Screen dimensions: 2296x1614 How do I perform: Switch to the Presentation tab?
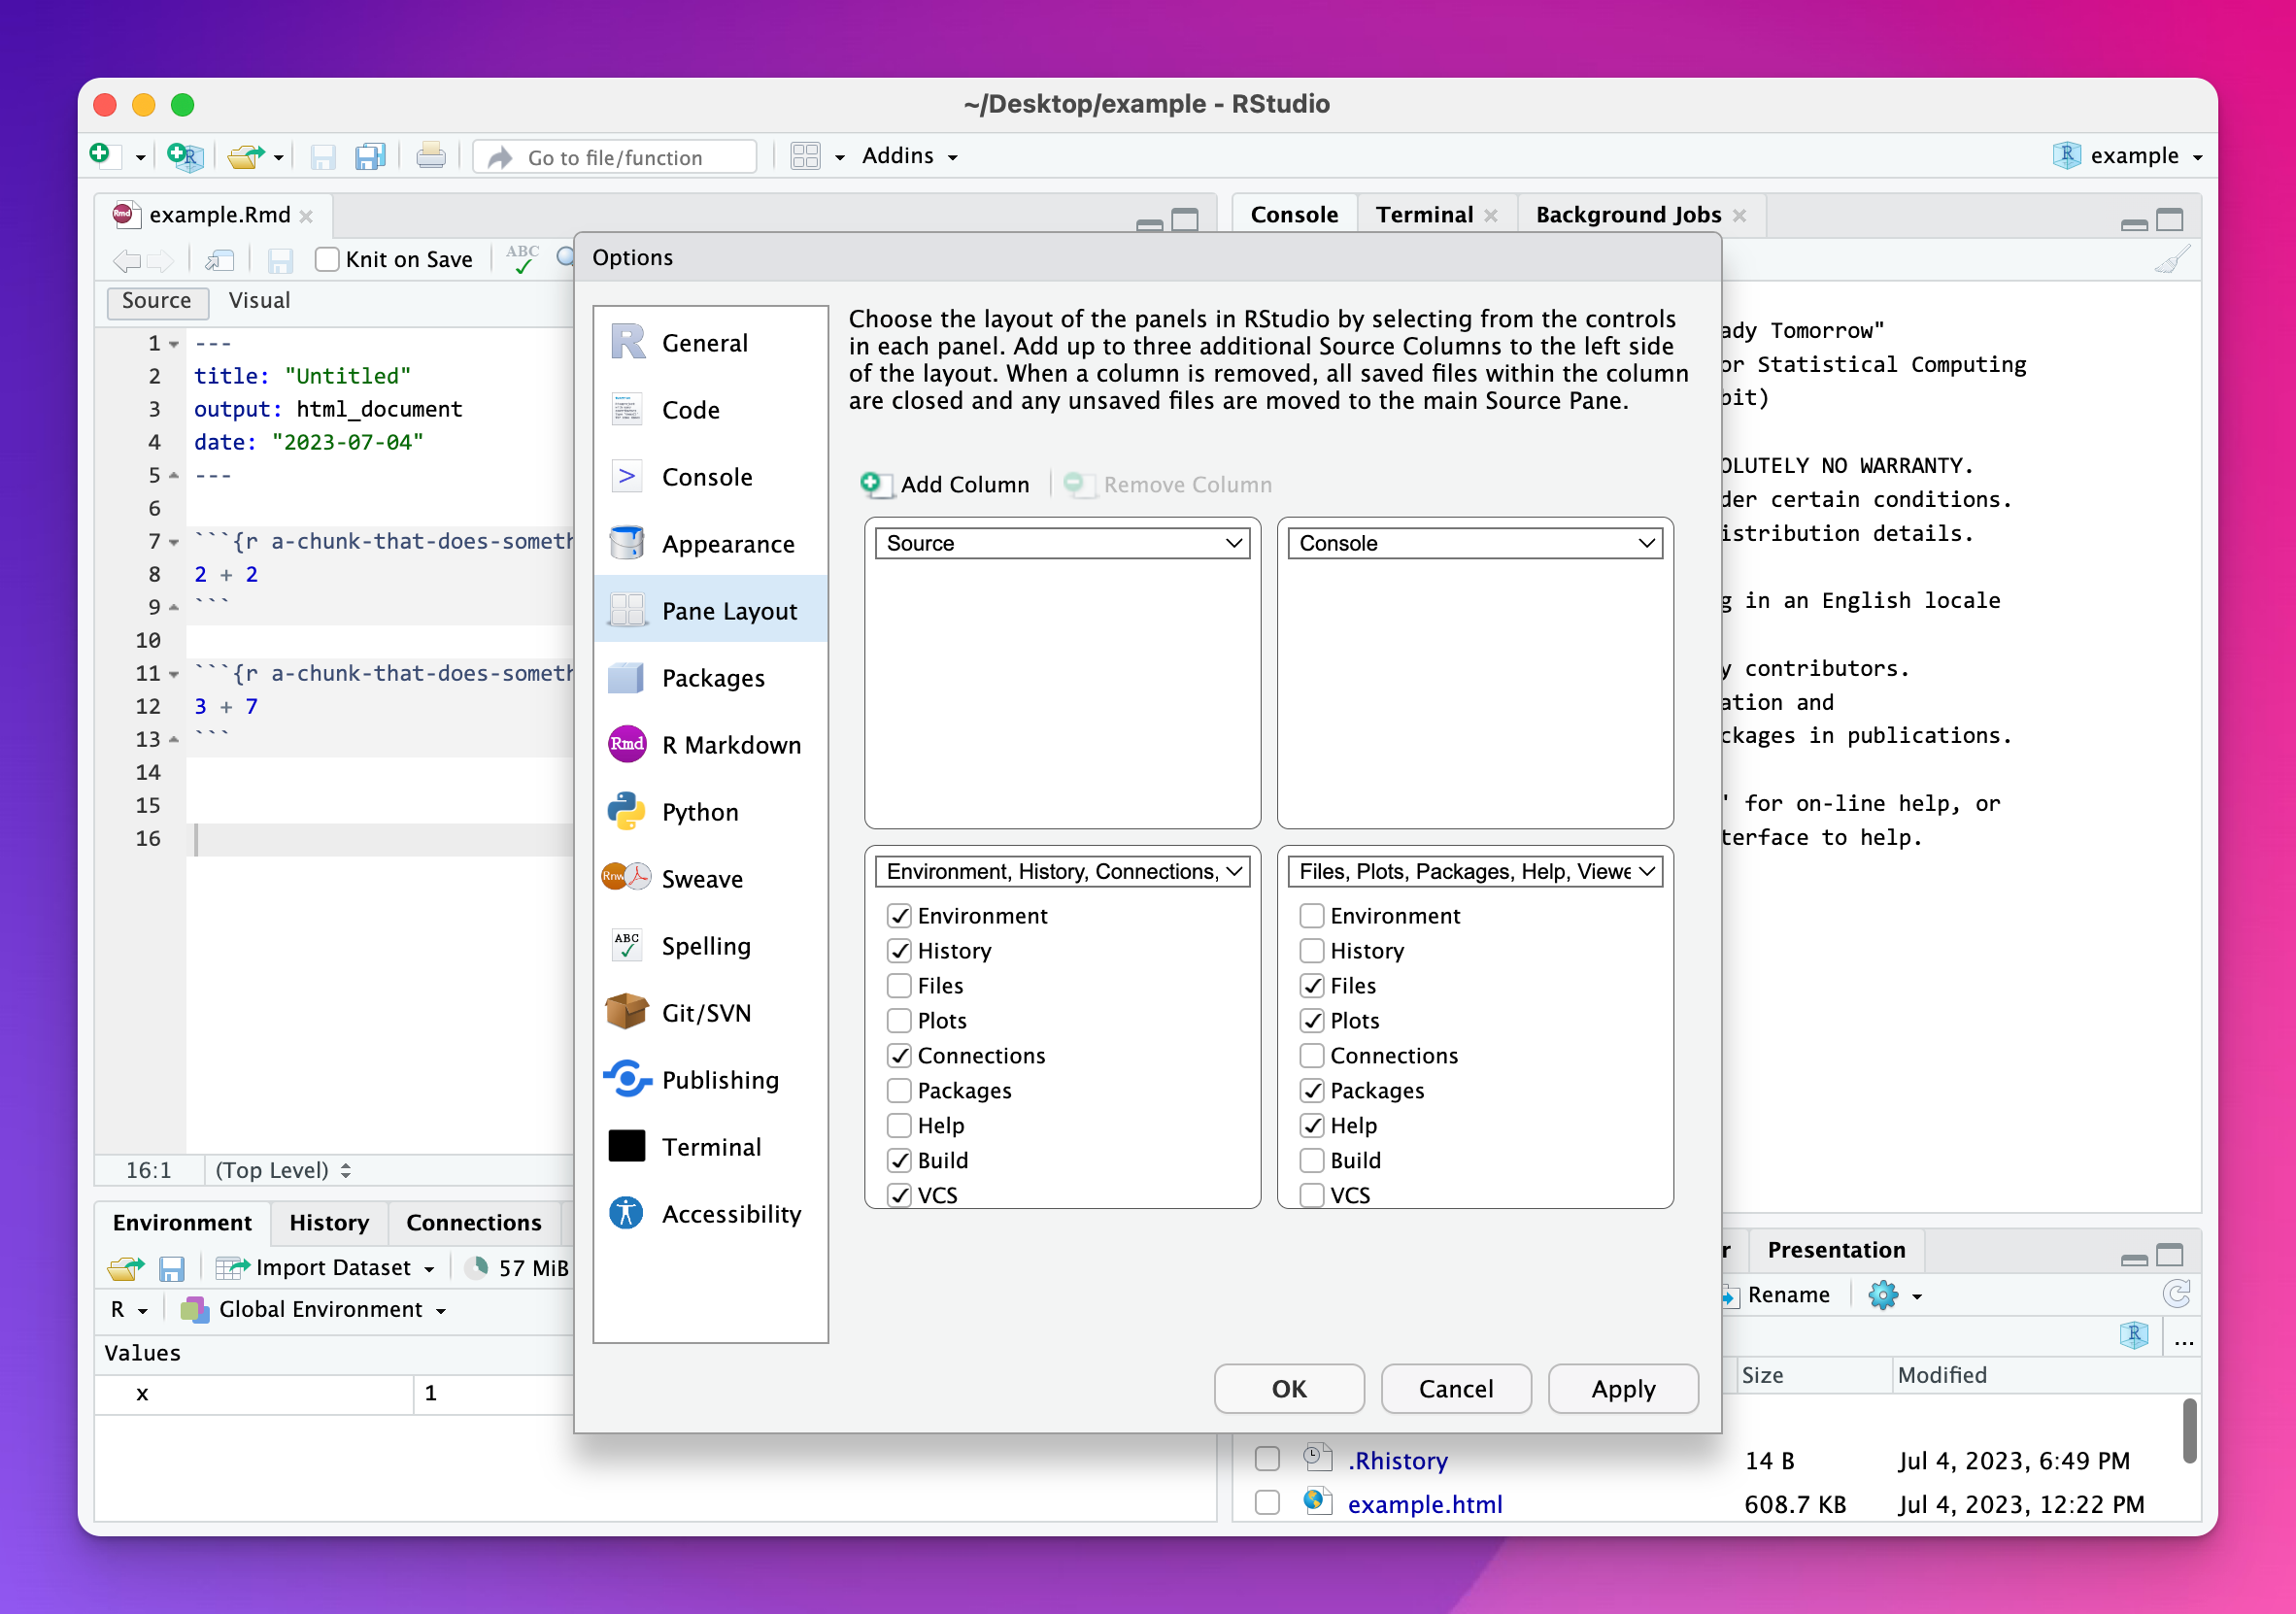pos(1836,1250)
